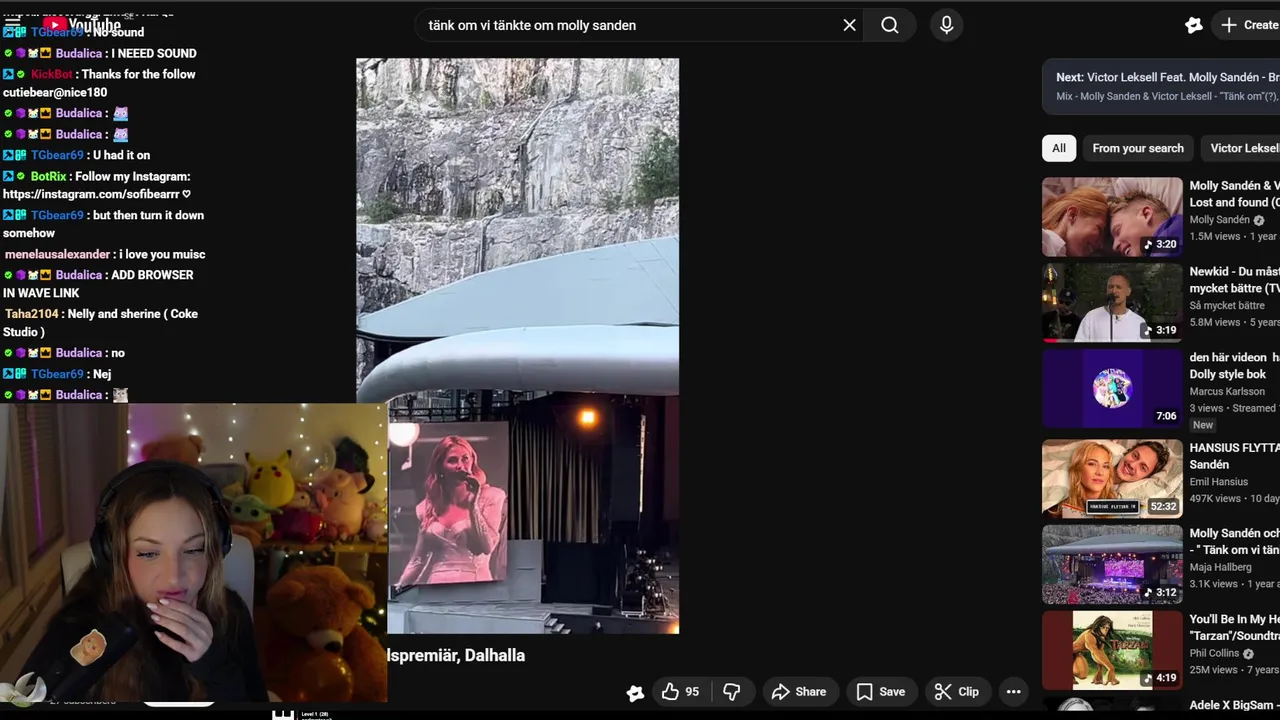Dislike the video

coord(732,692)
